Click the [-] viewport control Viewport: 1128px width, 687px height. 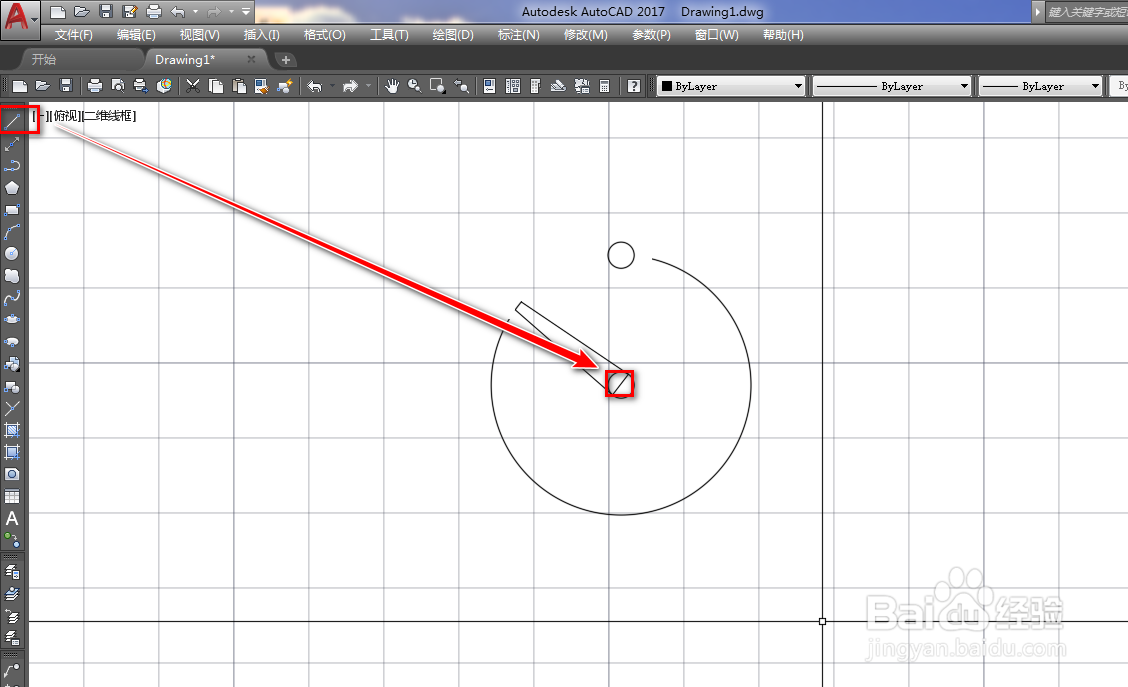click(40, 116)
